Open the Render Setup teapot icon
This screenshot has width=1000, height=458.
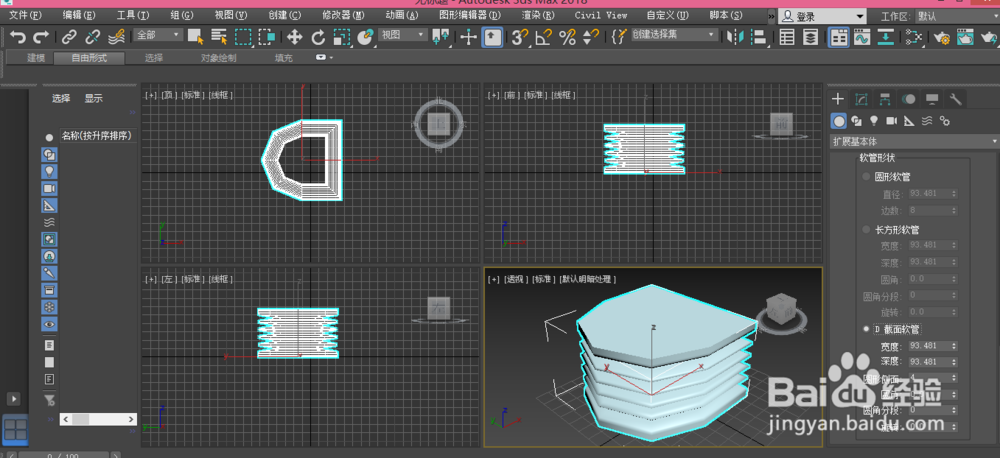pyautogui.click(x=942, y=38)
